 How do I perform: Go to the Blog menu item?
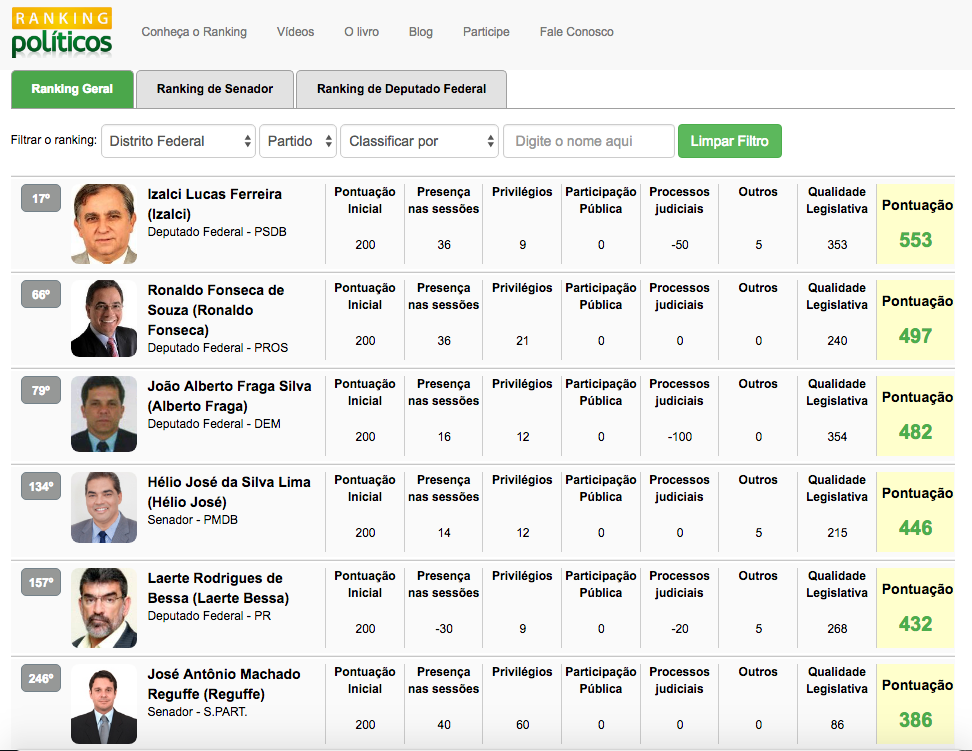tap(421, 32)
